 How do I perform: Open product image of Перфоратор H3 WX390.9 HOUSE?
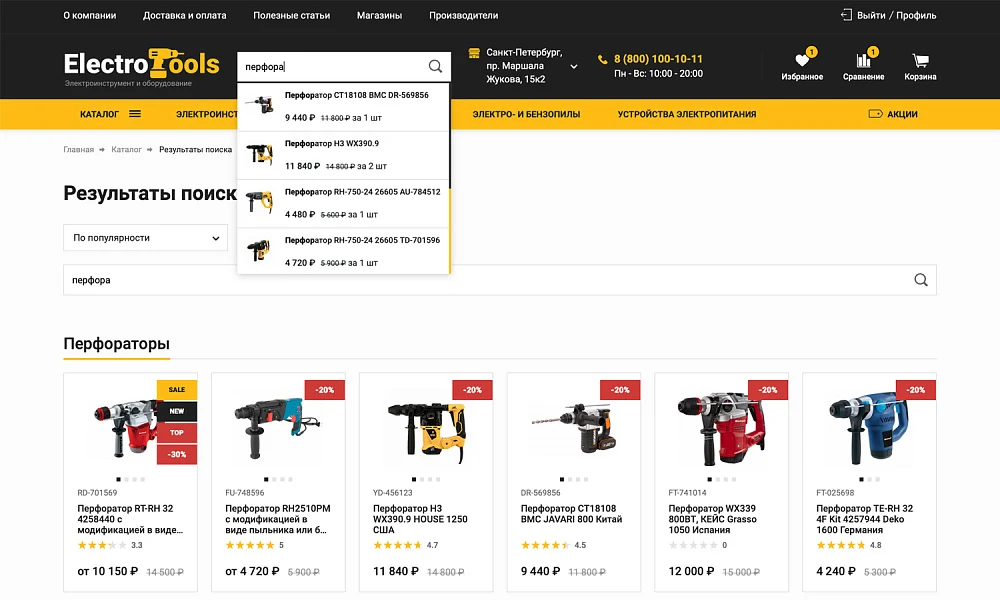pos(426,432)
